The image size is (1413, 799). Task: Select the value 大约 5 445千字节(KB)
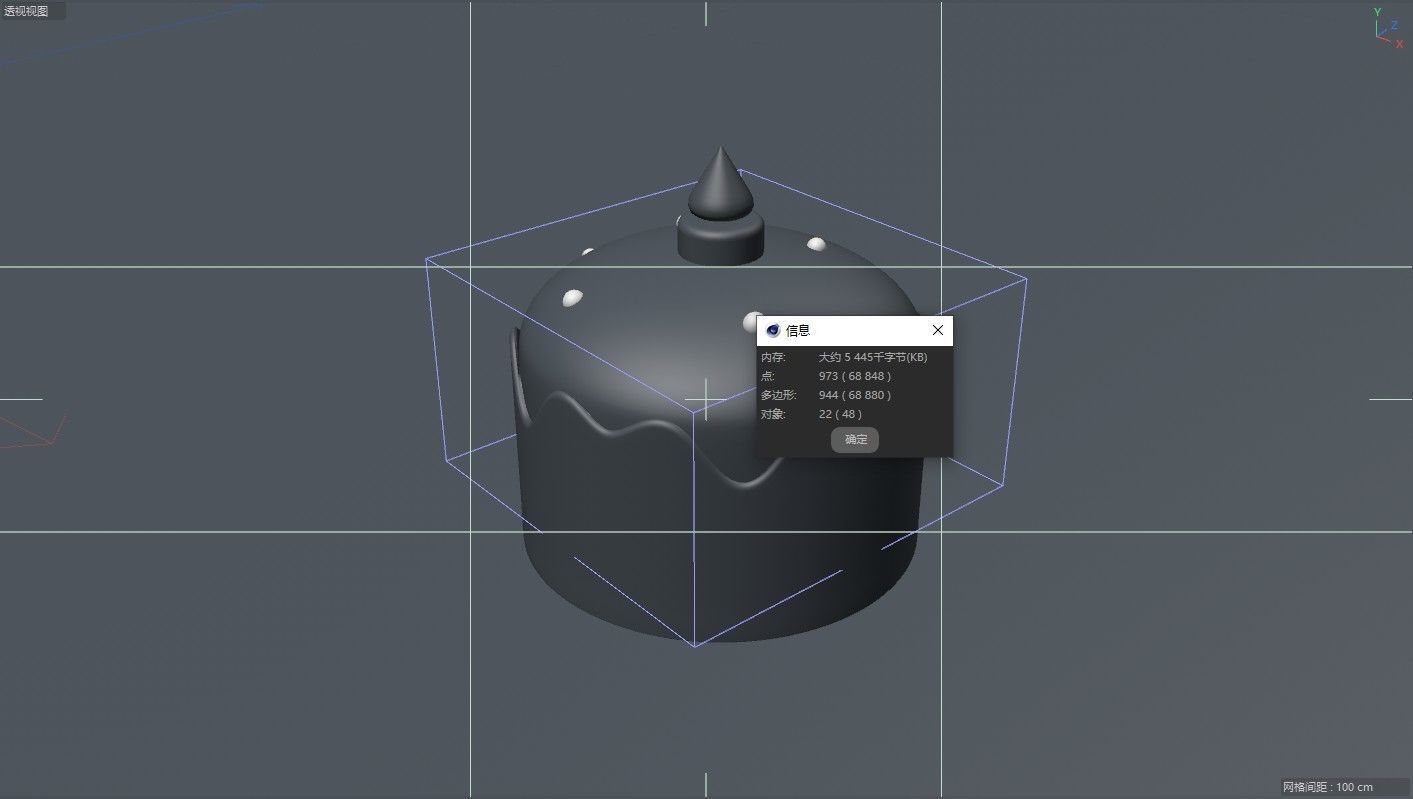pos(872,357)
